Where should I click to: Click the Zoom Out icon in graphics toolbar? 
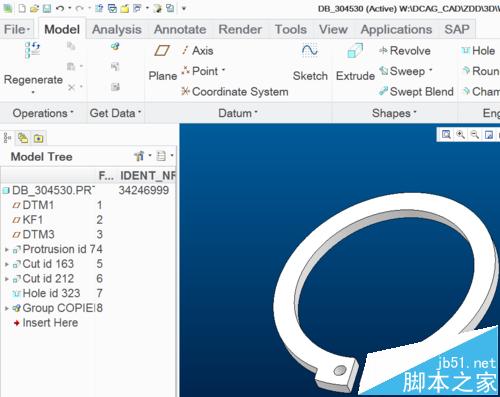475,134
